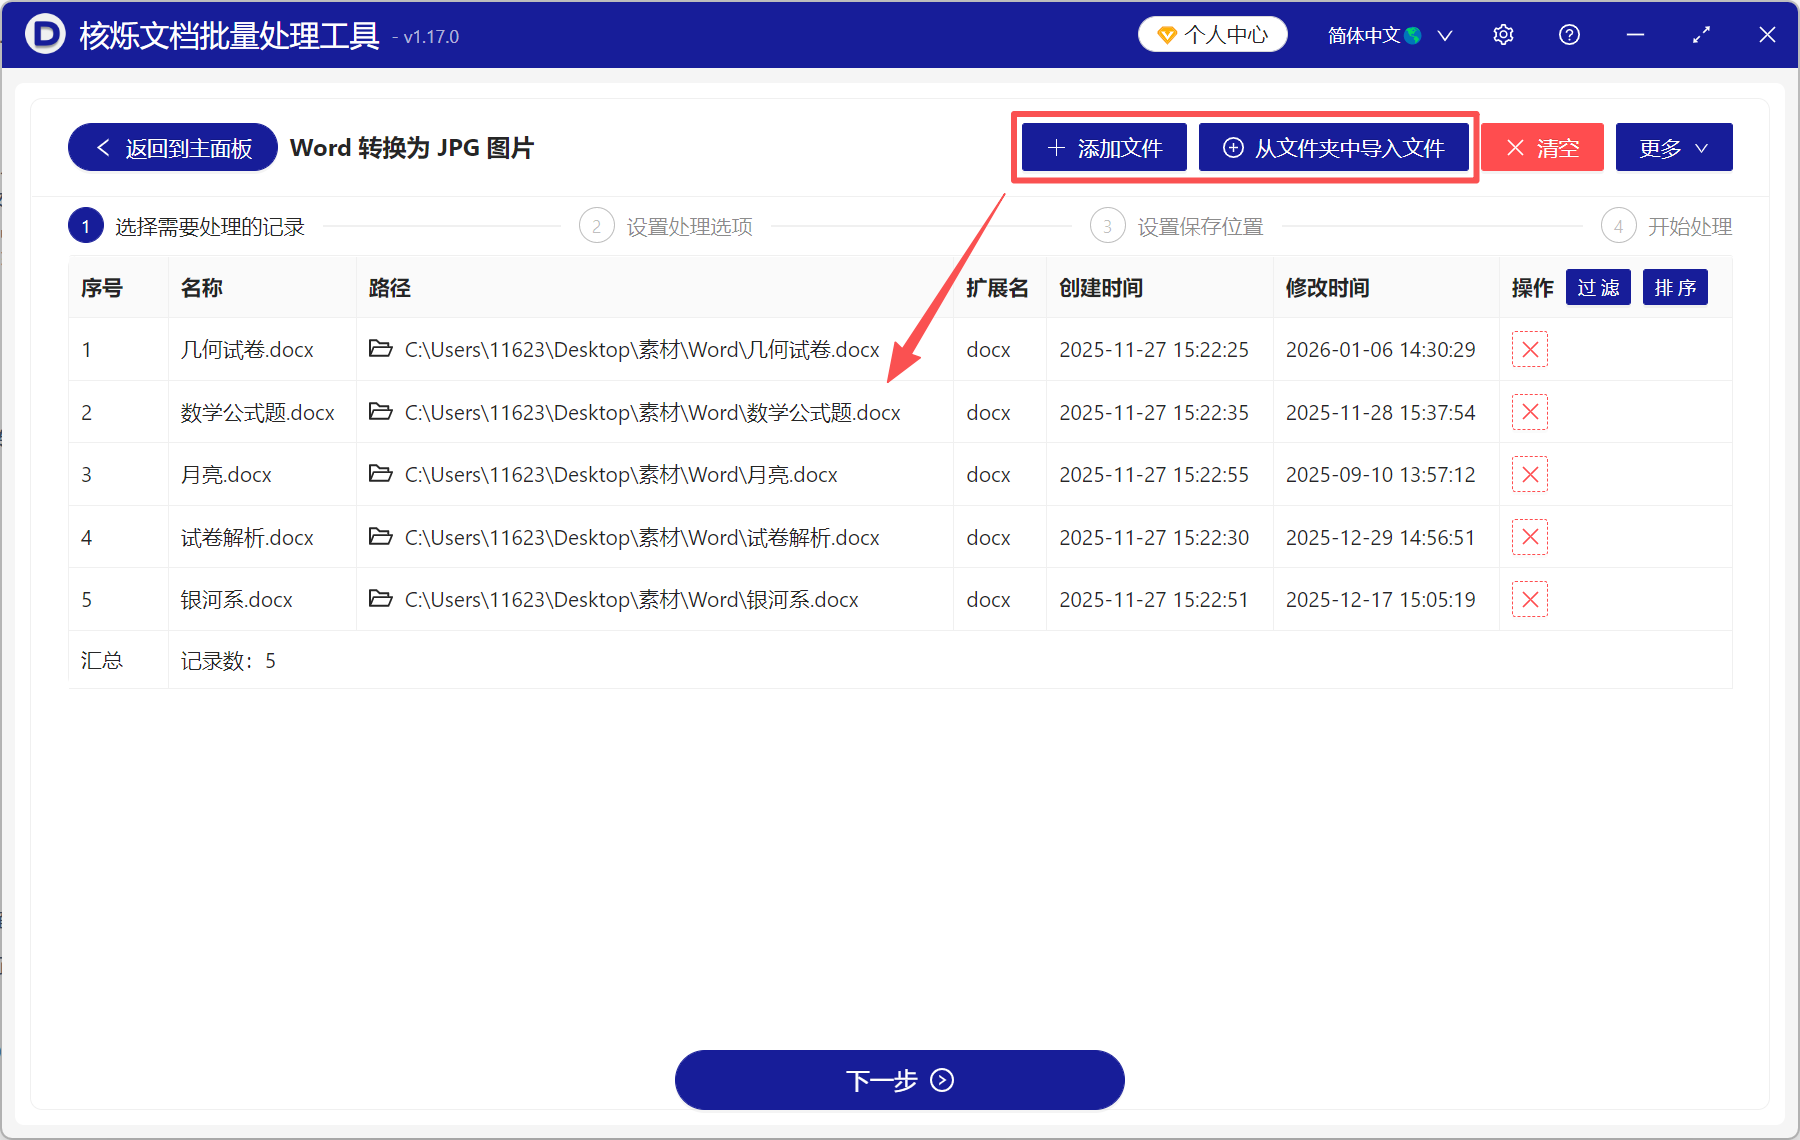Screen dimensions: 1800x1140
Task: Click 返回到主面板 to go back
Action: [x=171, y=146]
